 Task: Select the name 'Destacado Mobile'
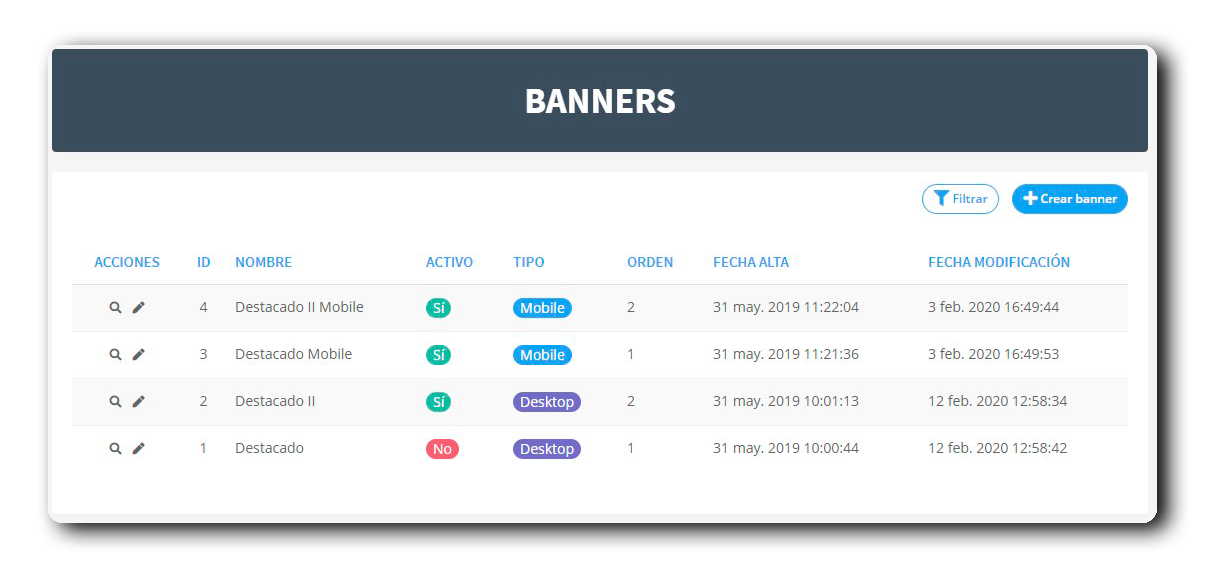tap(293, 354)
